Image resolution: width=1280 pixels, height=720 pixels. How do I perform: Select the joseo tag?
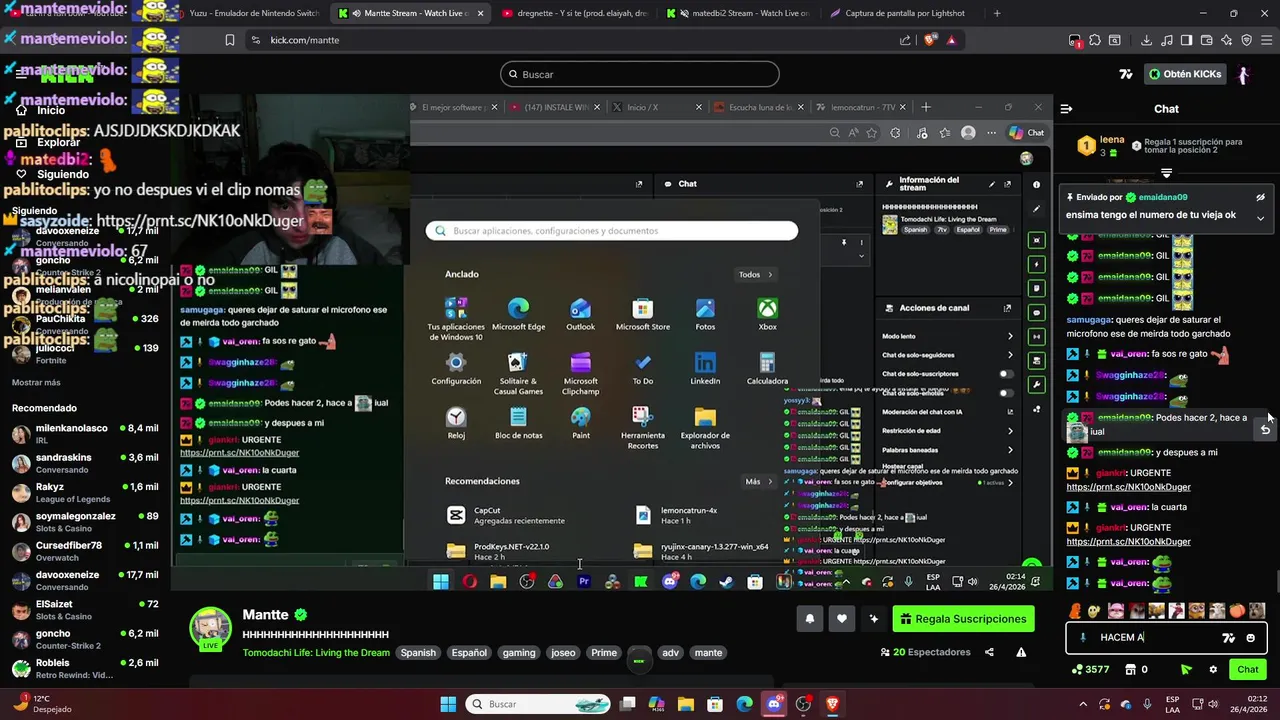(563, 652)
